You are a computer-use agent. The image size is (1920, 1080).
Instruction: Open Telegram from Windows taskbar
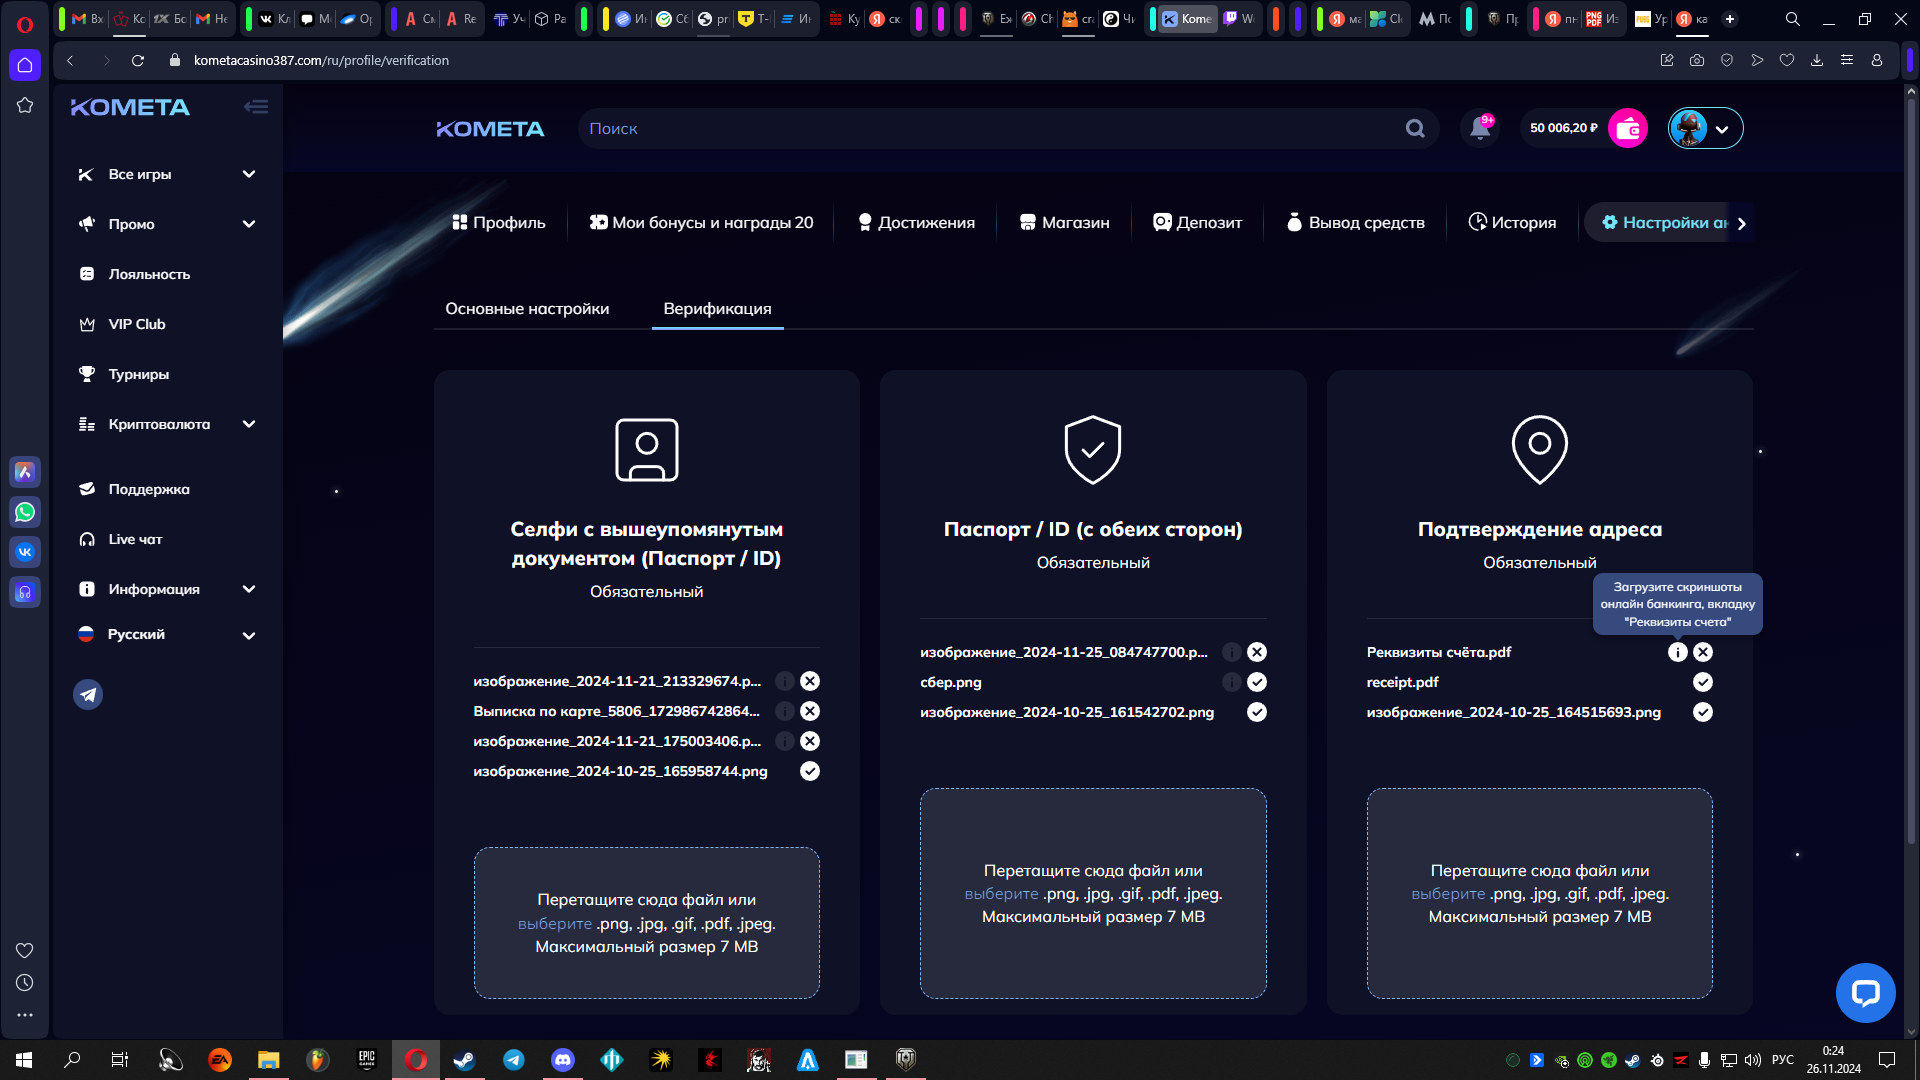pos(514,1060)
